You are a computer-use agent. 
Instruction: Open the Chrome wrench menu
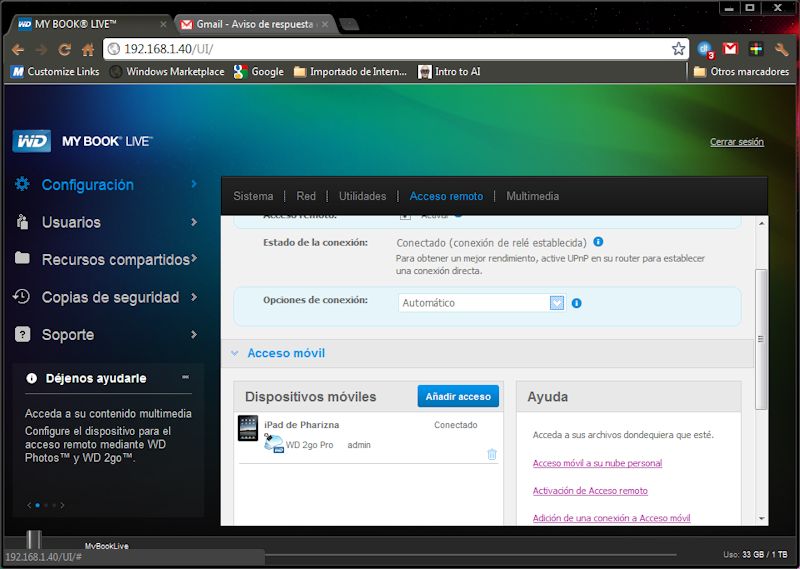coord(781,49)
